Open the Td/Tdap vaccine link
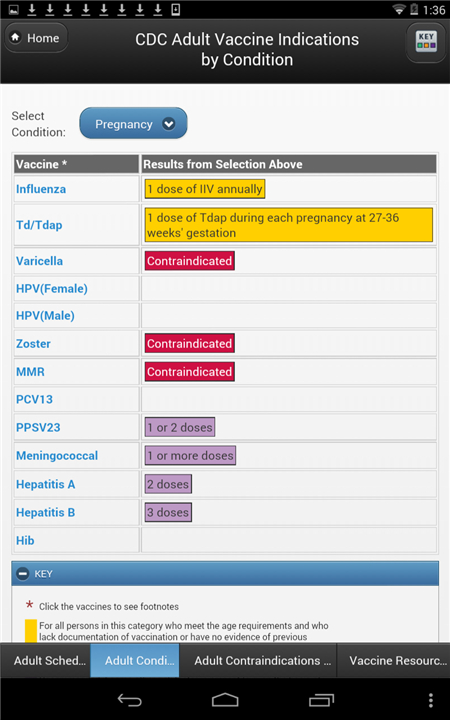 tap(39, 225)
